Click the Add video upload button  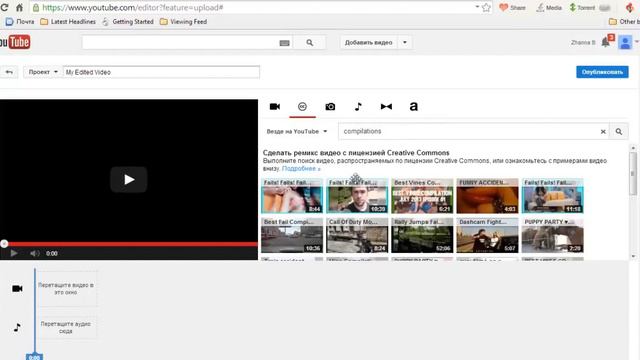point(369,42)
